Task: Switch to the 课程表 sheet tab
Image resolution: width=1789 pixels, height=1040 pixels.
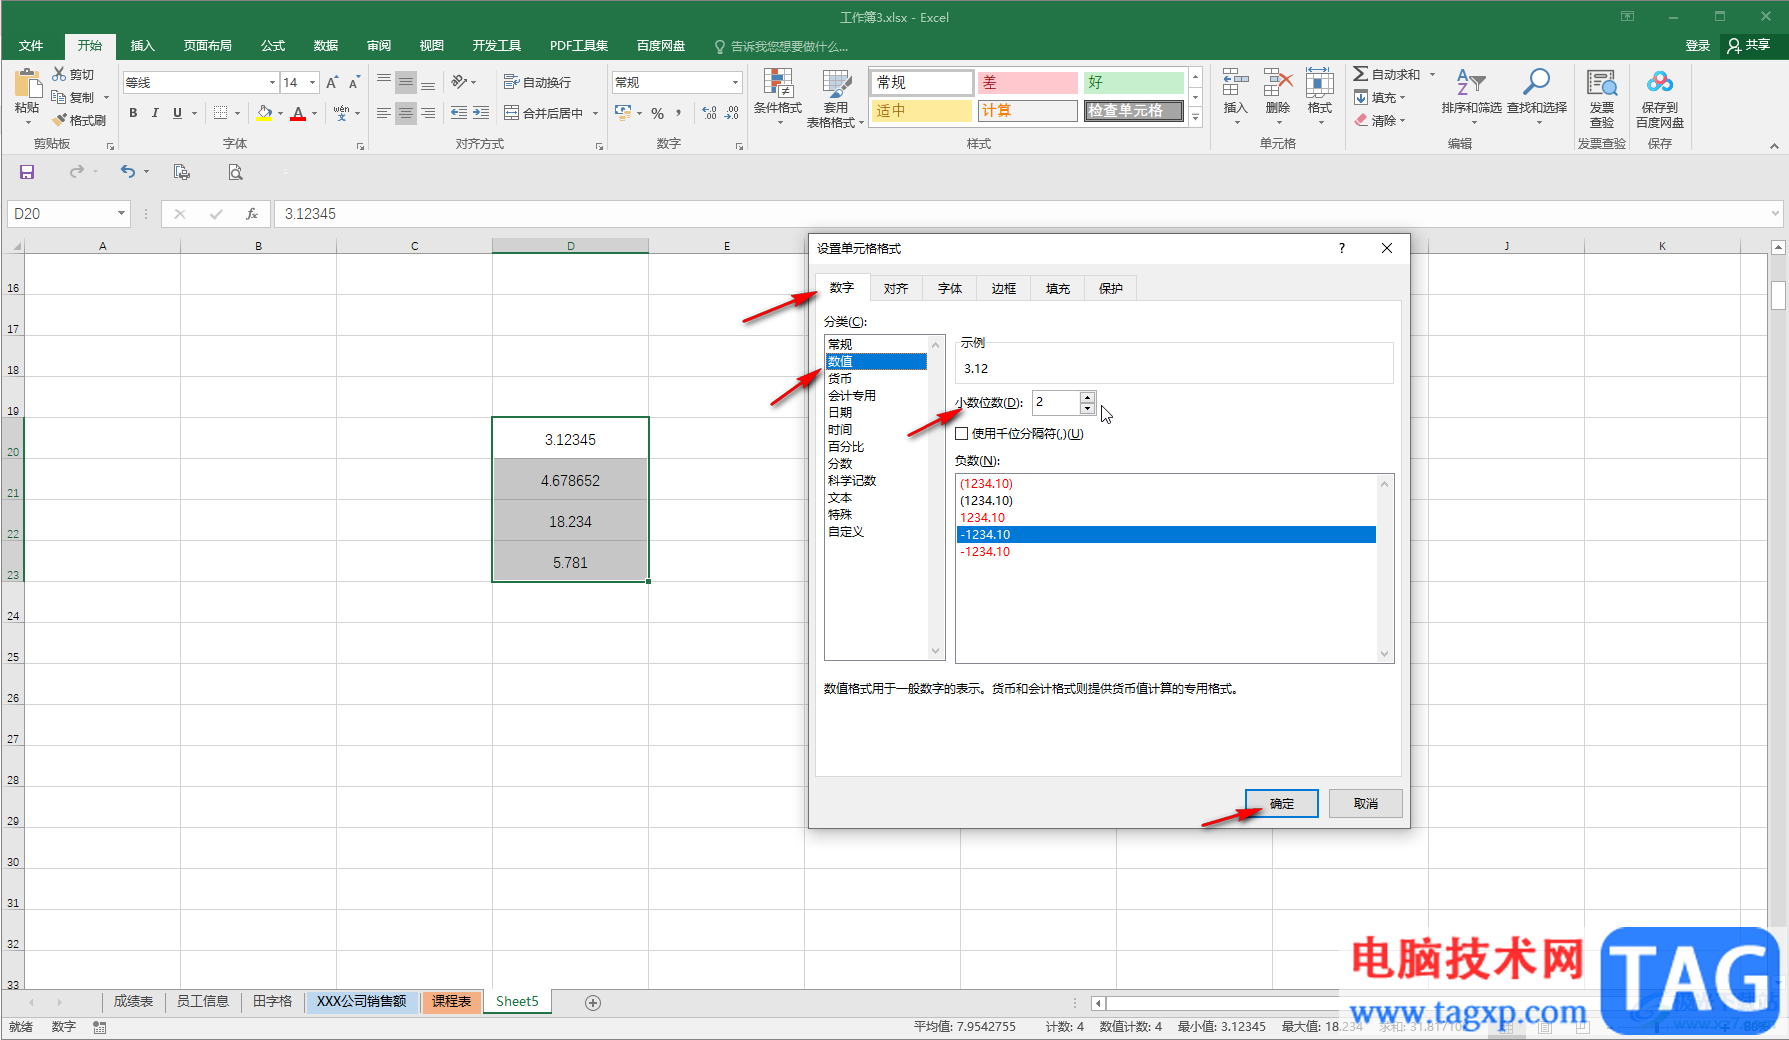Action: (x=451, y=1002)
